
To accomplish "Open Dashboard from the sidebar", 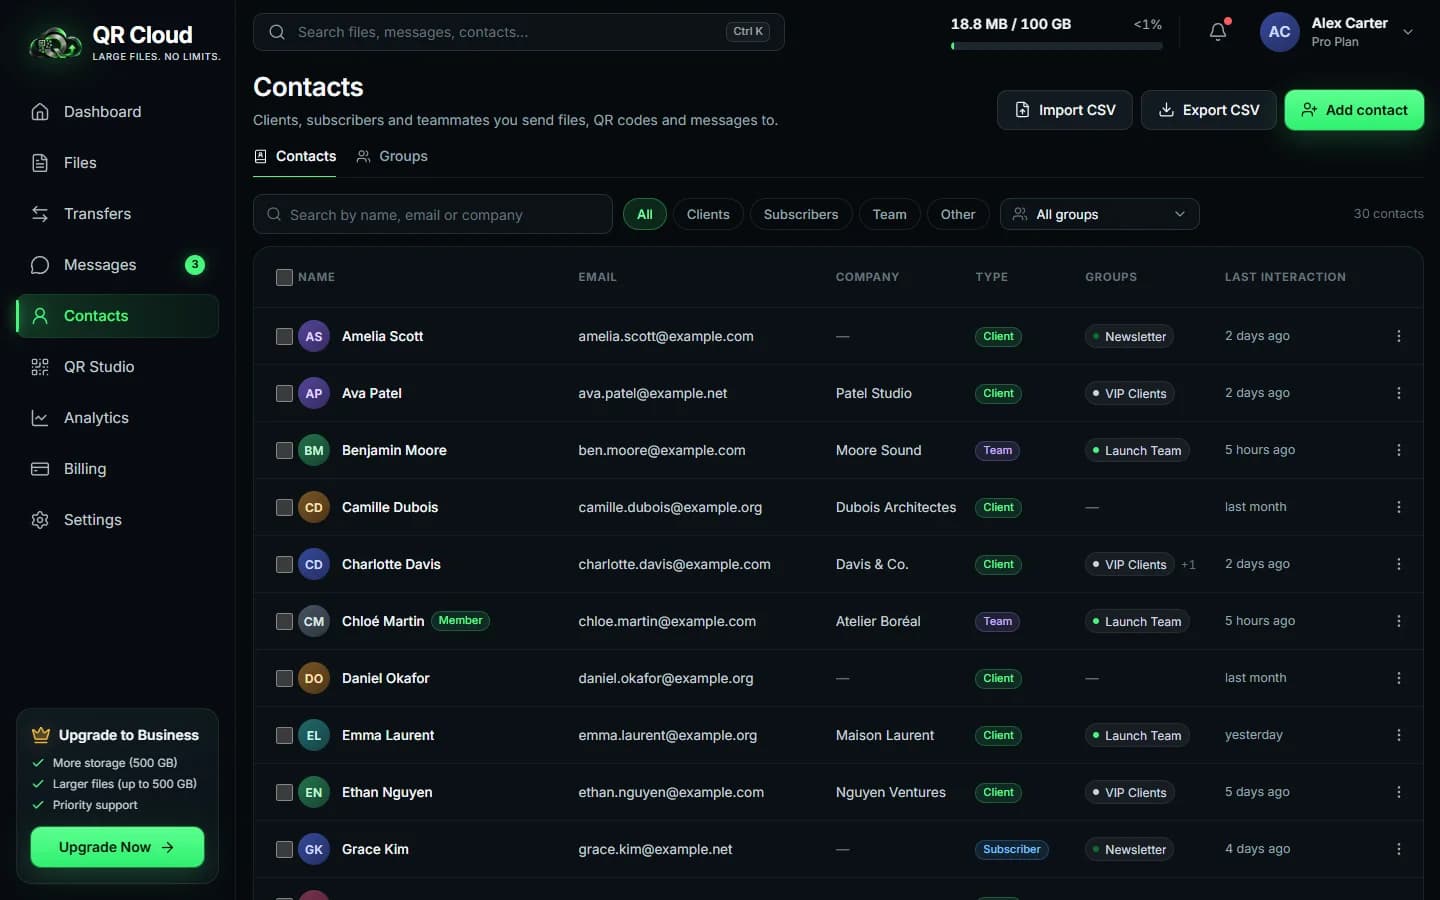I will click(117, 112).
